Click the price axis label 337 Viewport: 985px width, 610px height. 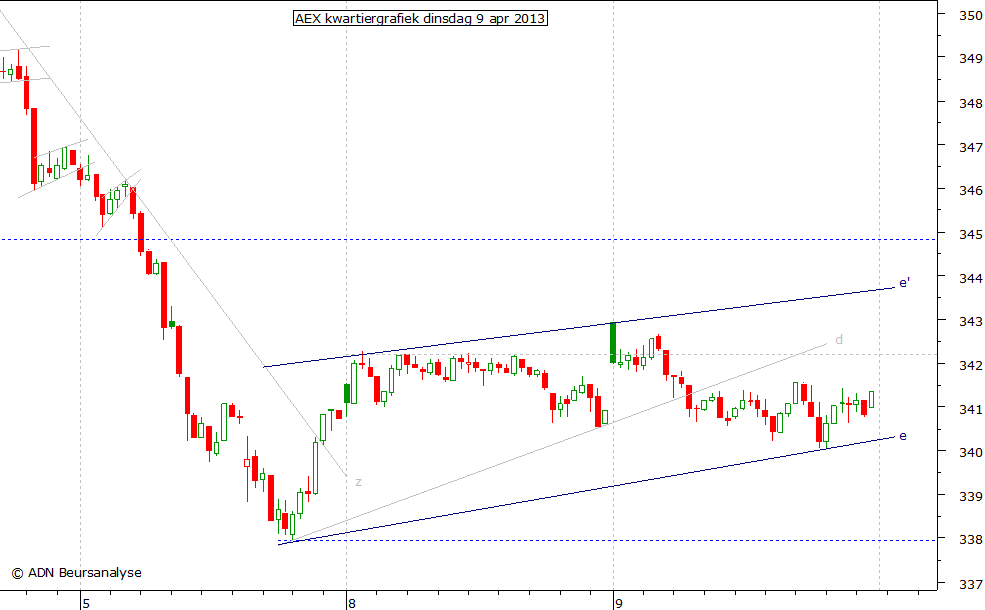pos(970,584)
